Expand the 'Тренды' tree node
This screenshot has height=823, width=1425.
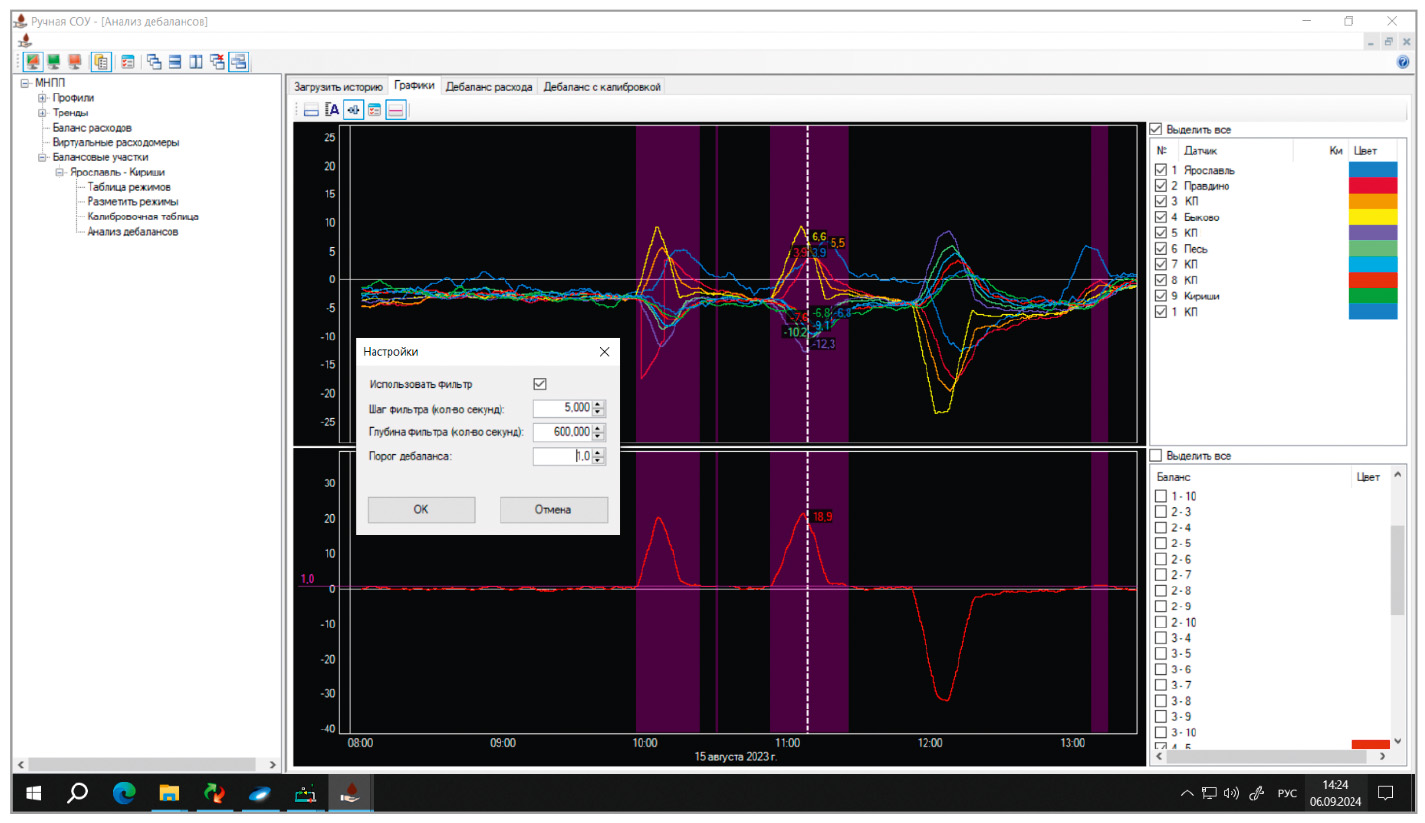pos(42,113)
